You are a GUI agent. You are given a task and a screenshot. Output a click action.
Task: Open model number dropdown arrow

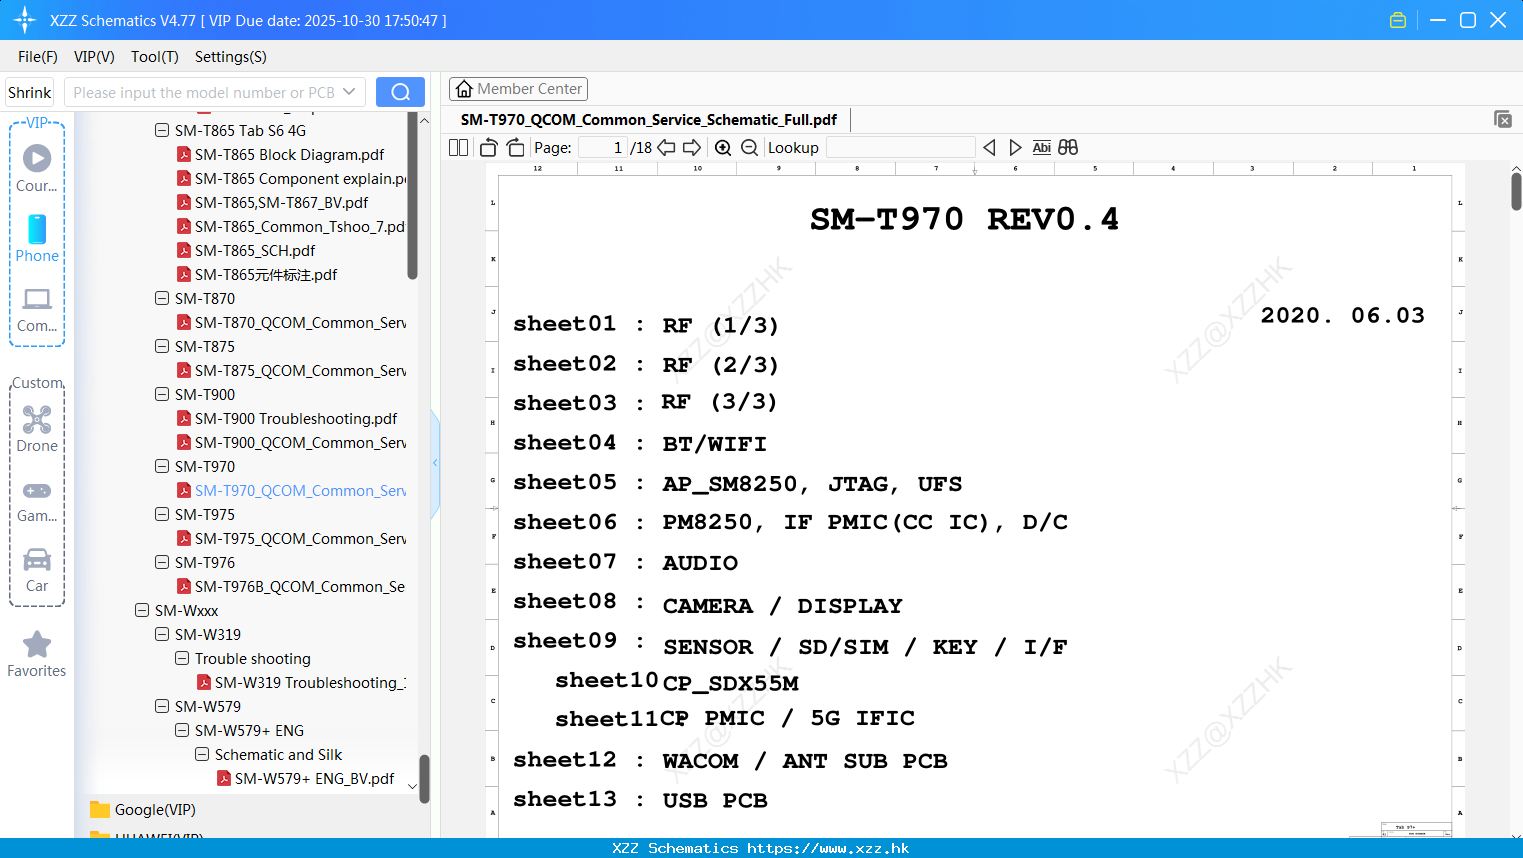(349, 92)
